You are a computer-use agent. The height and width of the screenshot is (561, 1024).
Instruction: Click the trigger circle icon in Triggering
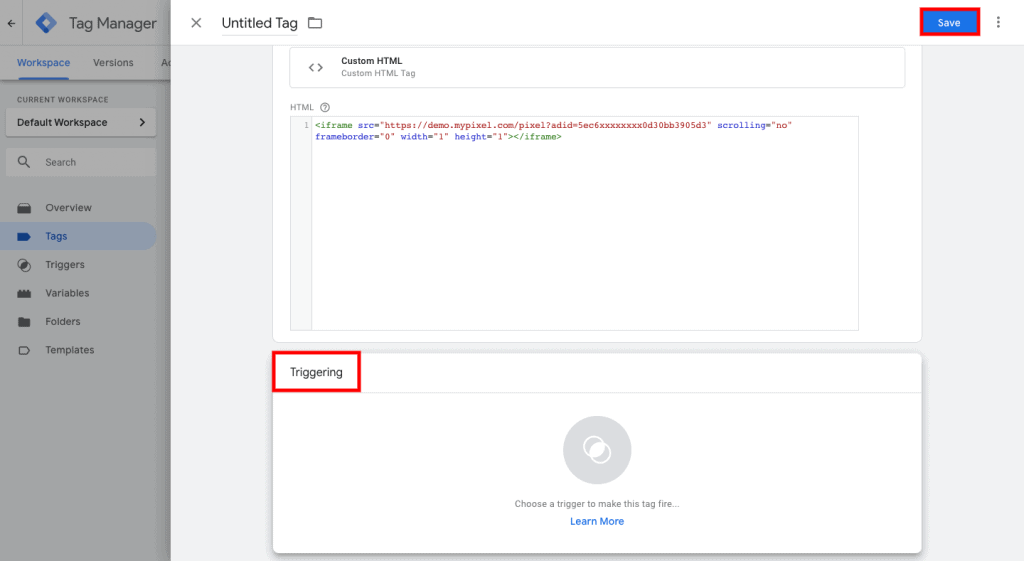597,450
